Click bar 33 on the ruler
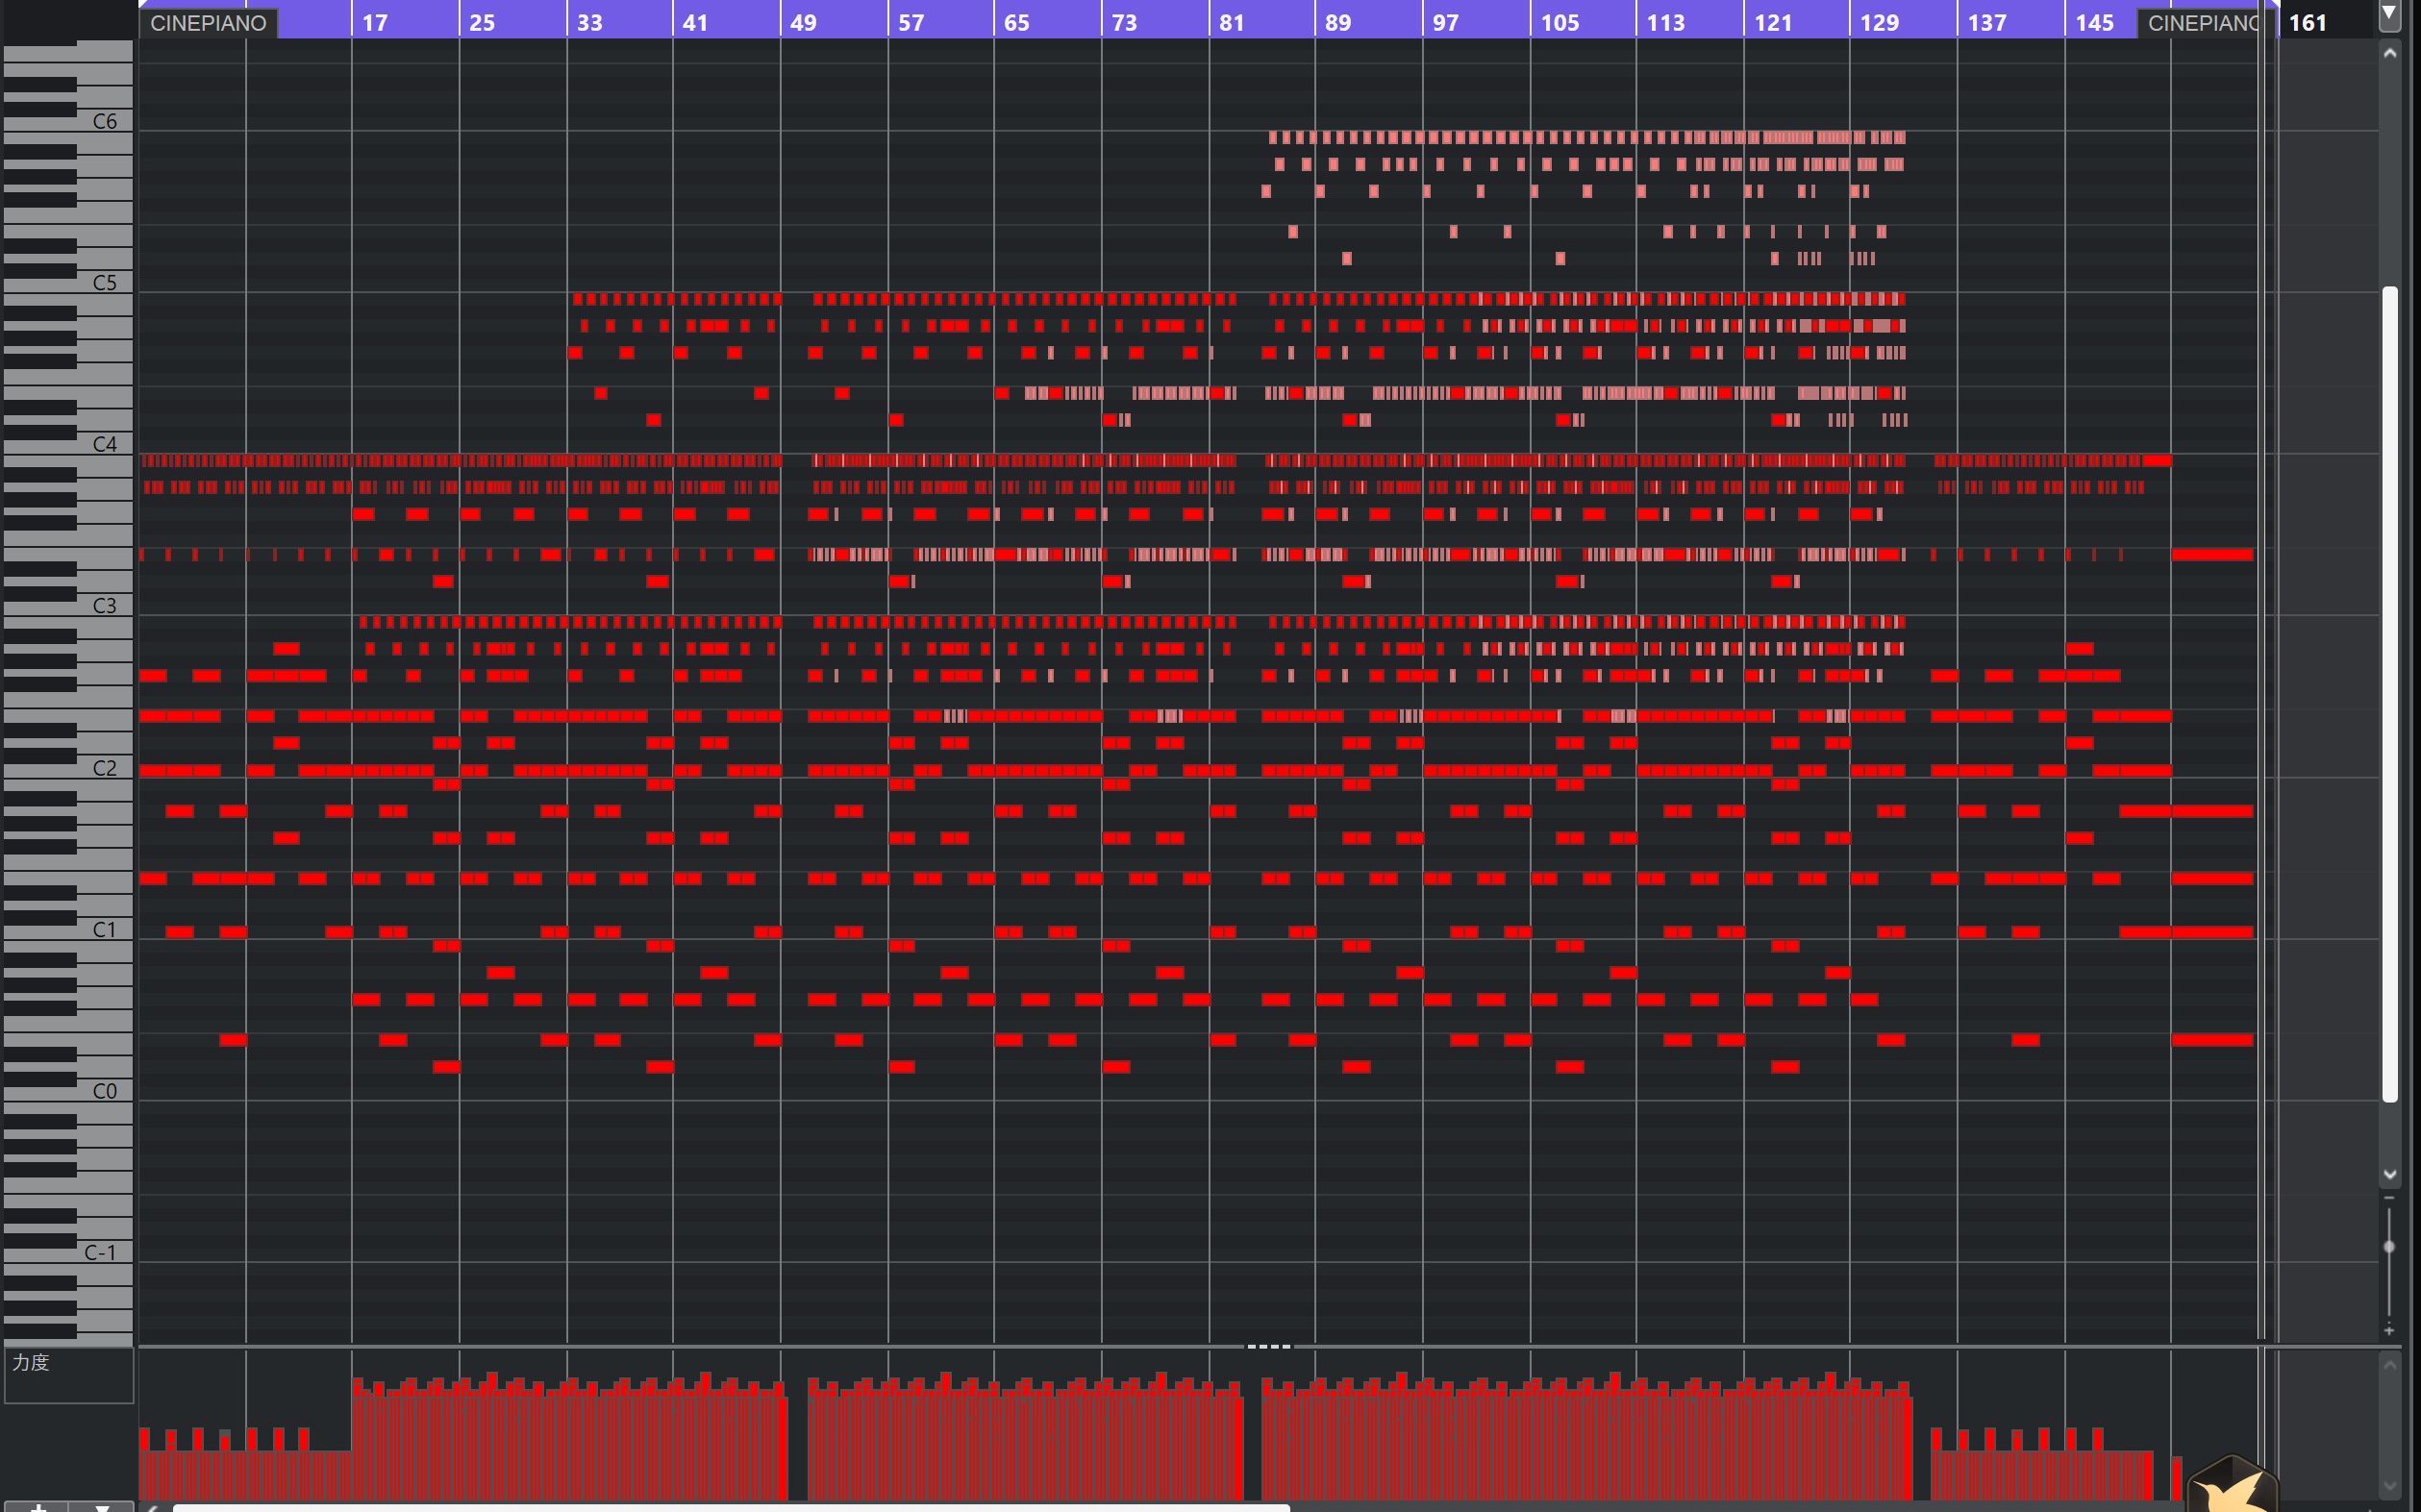This screenshot has width=2421, height=1512. click(x=589, y=23)
